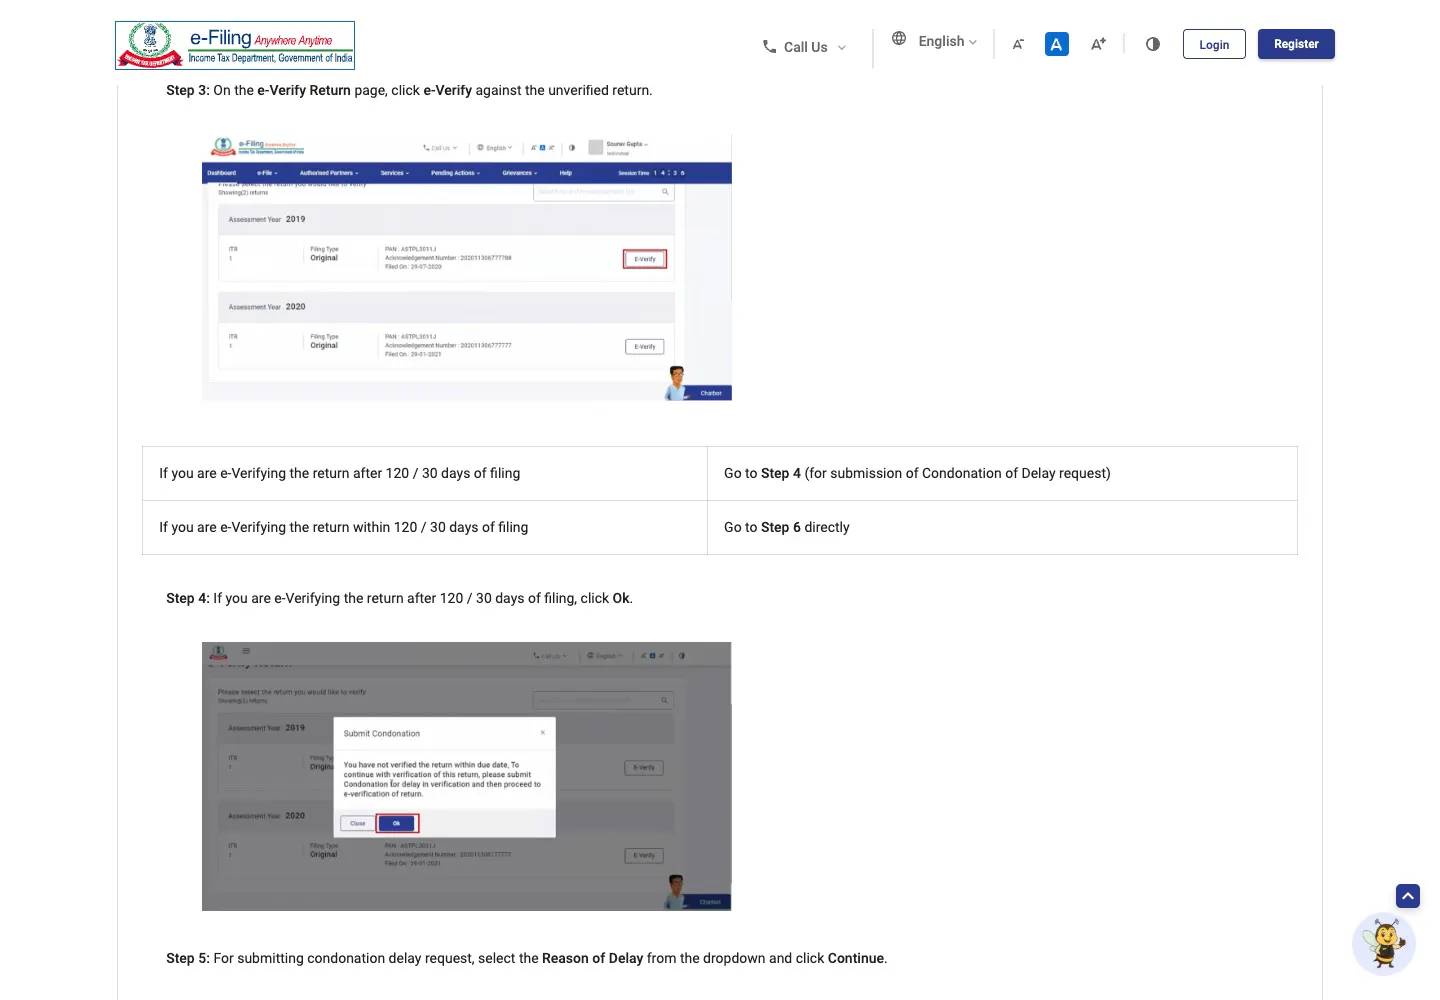Toggle high contrast mode icon
Screen dimensions: 1440x1000
pyautogui.click(x=1153, y=44)
